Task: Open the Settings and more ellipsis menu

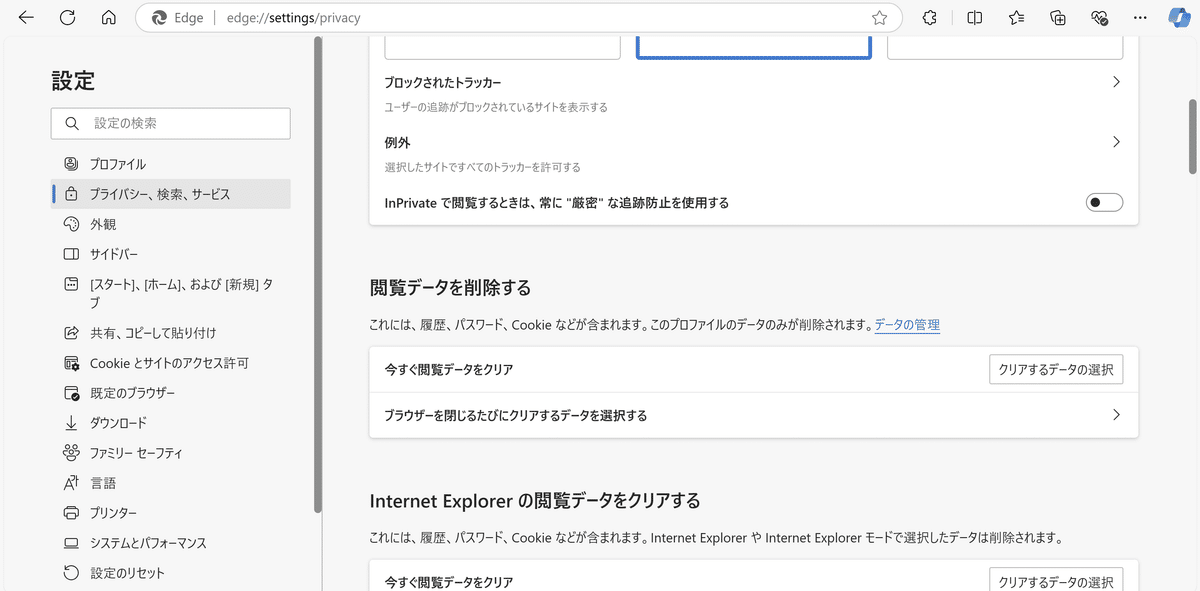Action: point(1139,18)
